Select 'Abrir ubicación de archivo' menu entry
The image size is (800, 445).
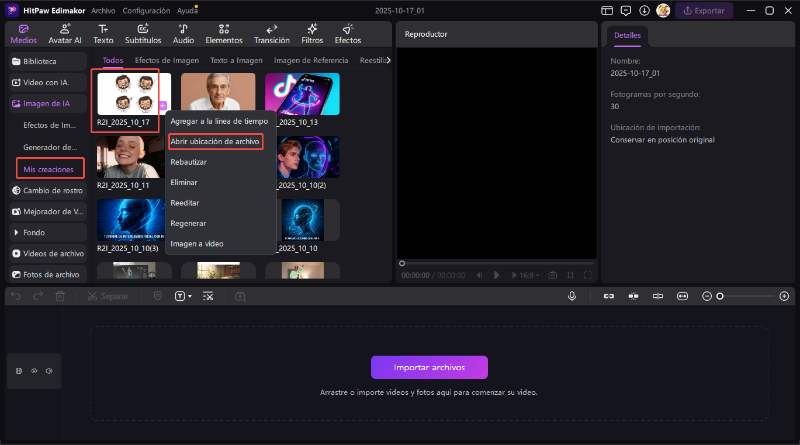pyautogui.click(x=215, y=142)
